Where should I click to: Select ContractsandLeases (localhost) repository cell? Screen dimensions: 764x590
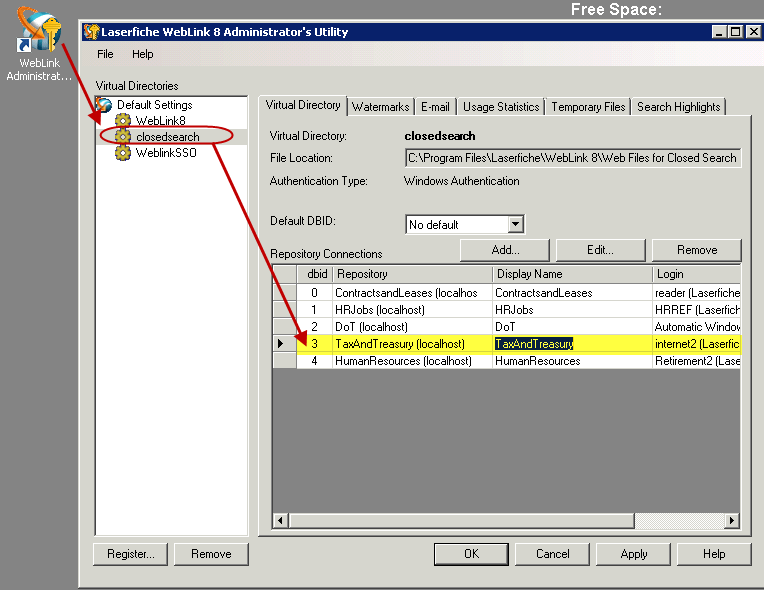tap(413, 293)
